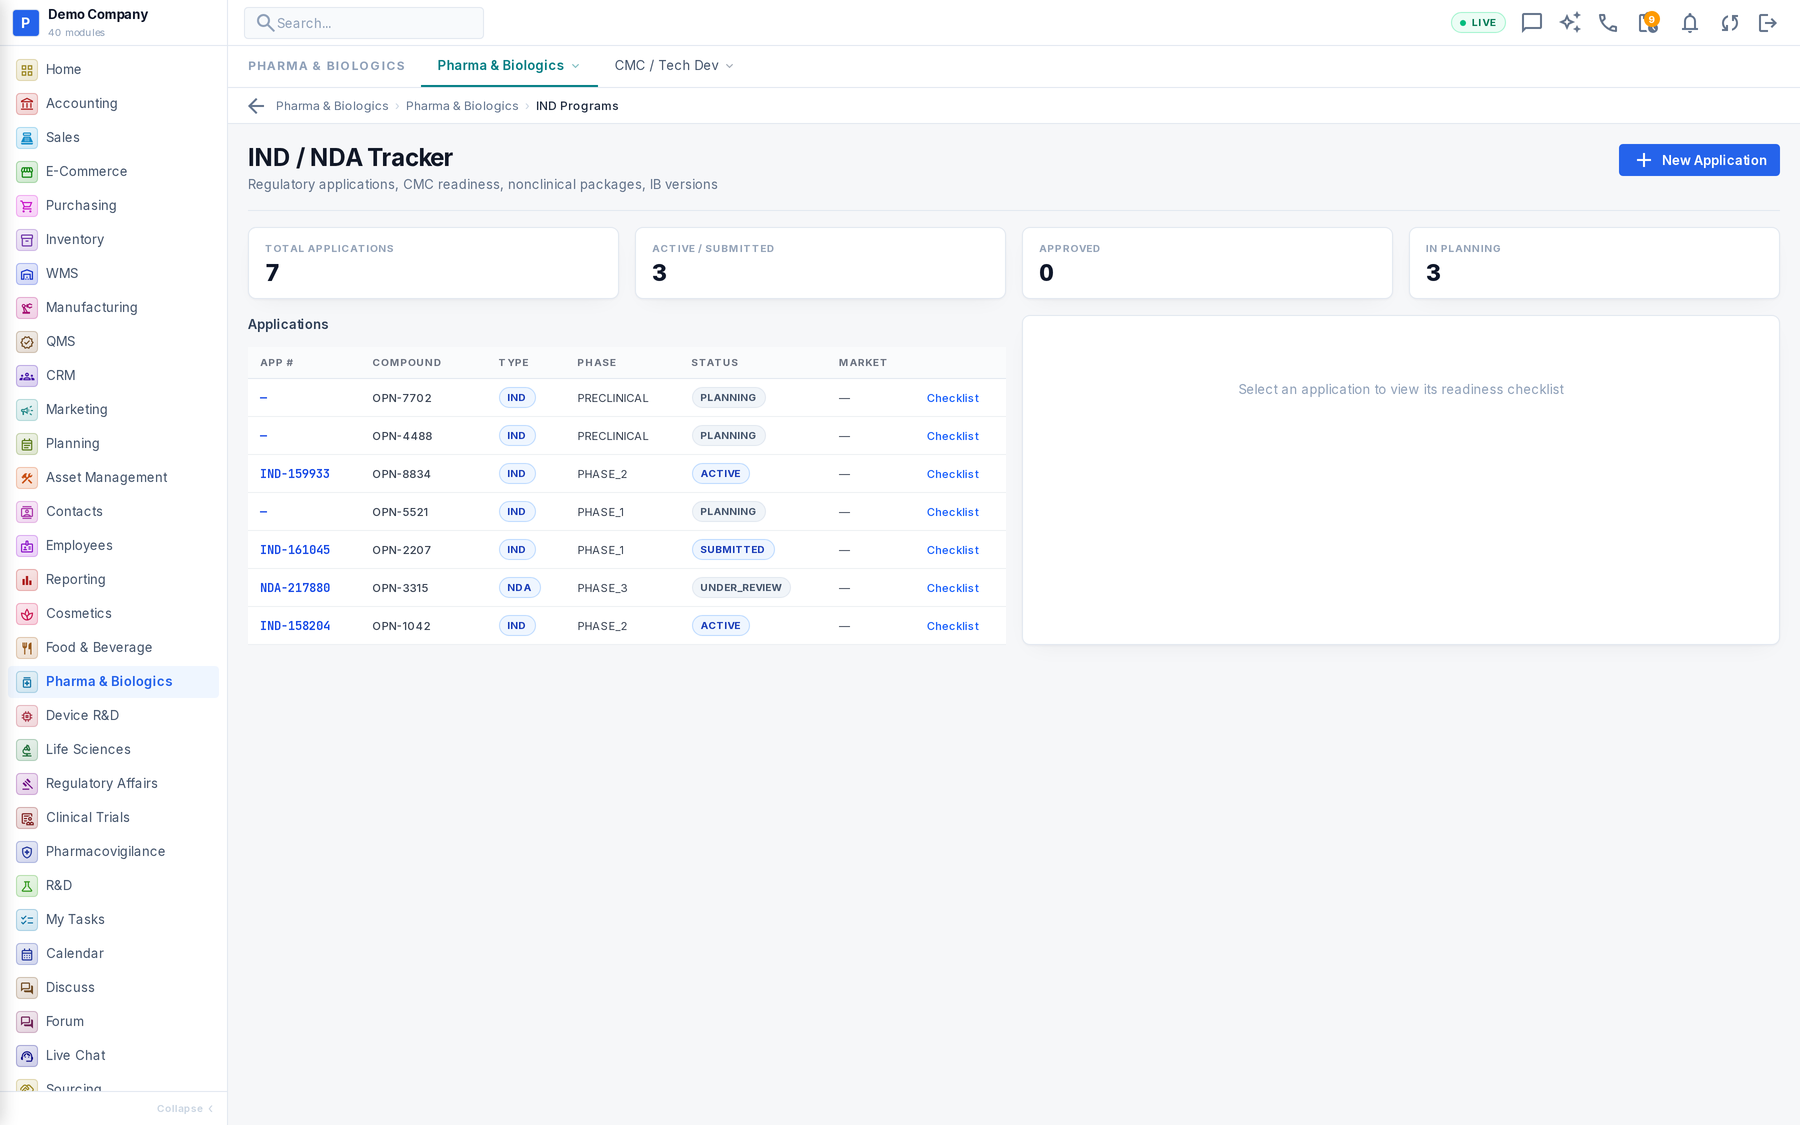Open the Life Sciences module

coord(113,750)
